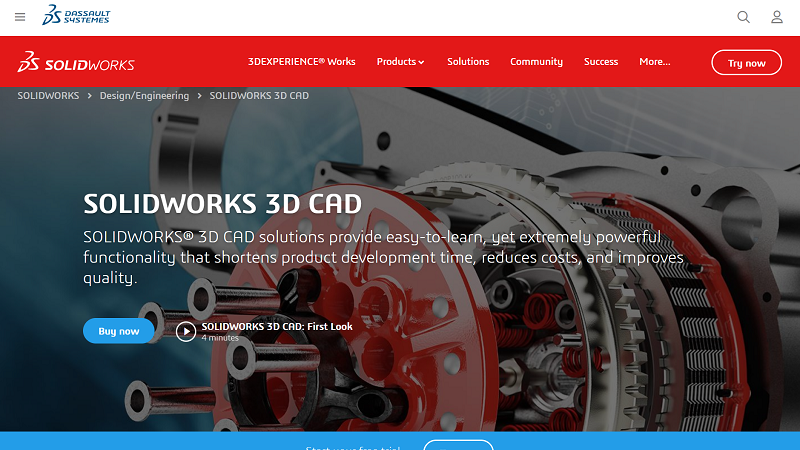The width and height of the screenshot is (800, 450).
Task: Open the hamburger menu icon
Action: pos(20,17)
